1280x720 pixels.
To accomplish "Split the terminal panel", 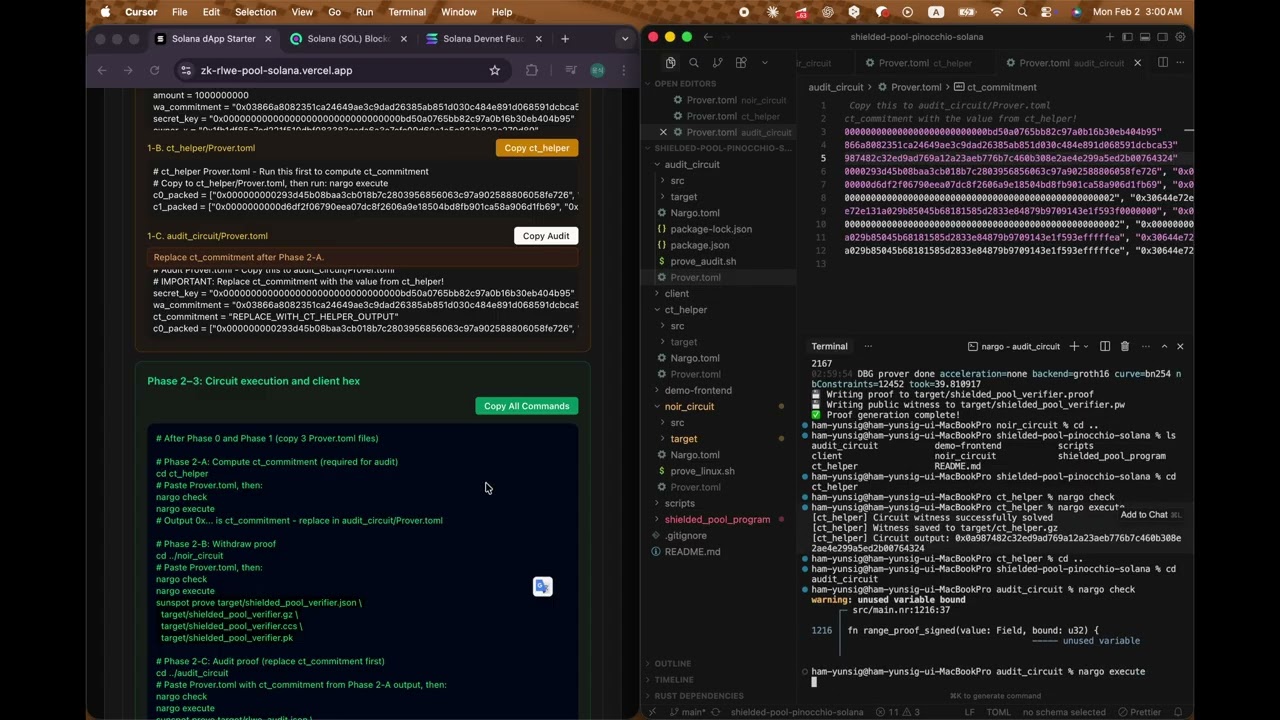I will [1105, 346].
